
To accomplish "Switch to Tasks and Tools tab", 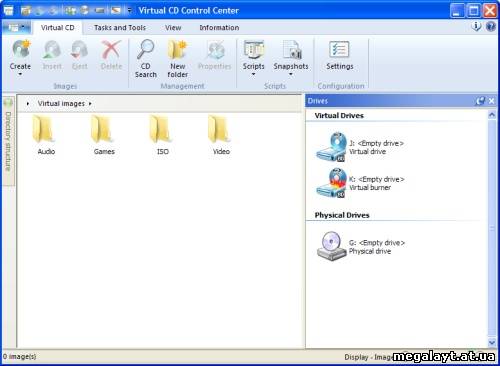I will pyautogui.click(x=120, y=28).
